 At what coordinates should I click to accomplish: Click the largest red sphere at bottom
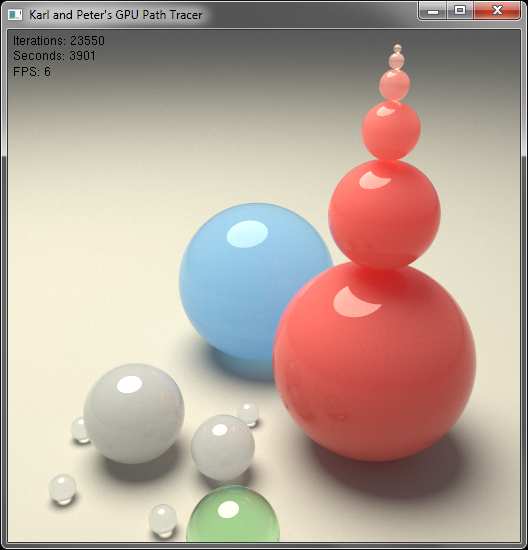(x=374, y=361)
